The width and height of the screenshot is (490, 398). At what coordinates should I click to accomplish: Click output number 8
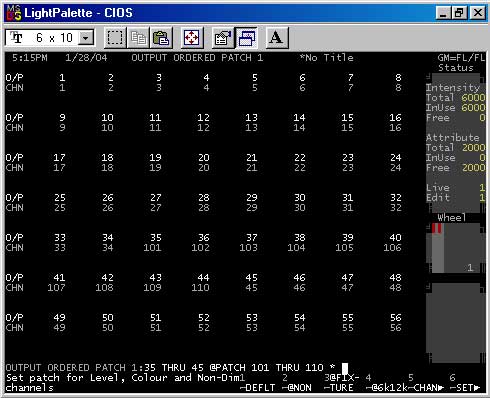point(398,78)
